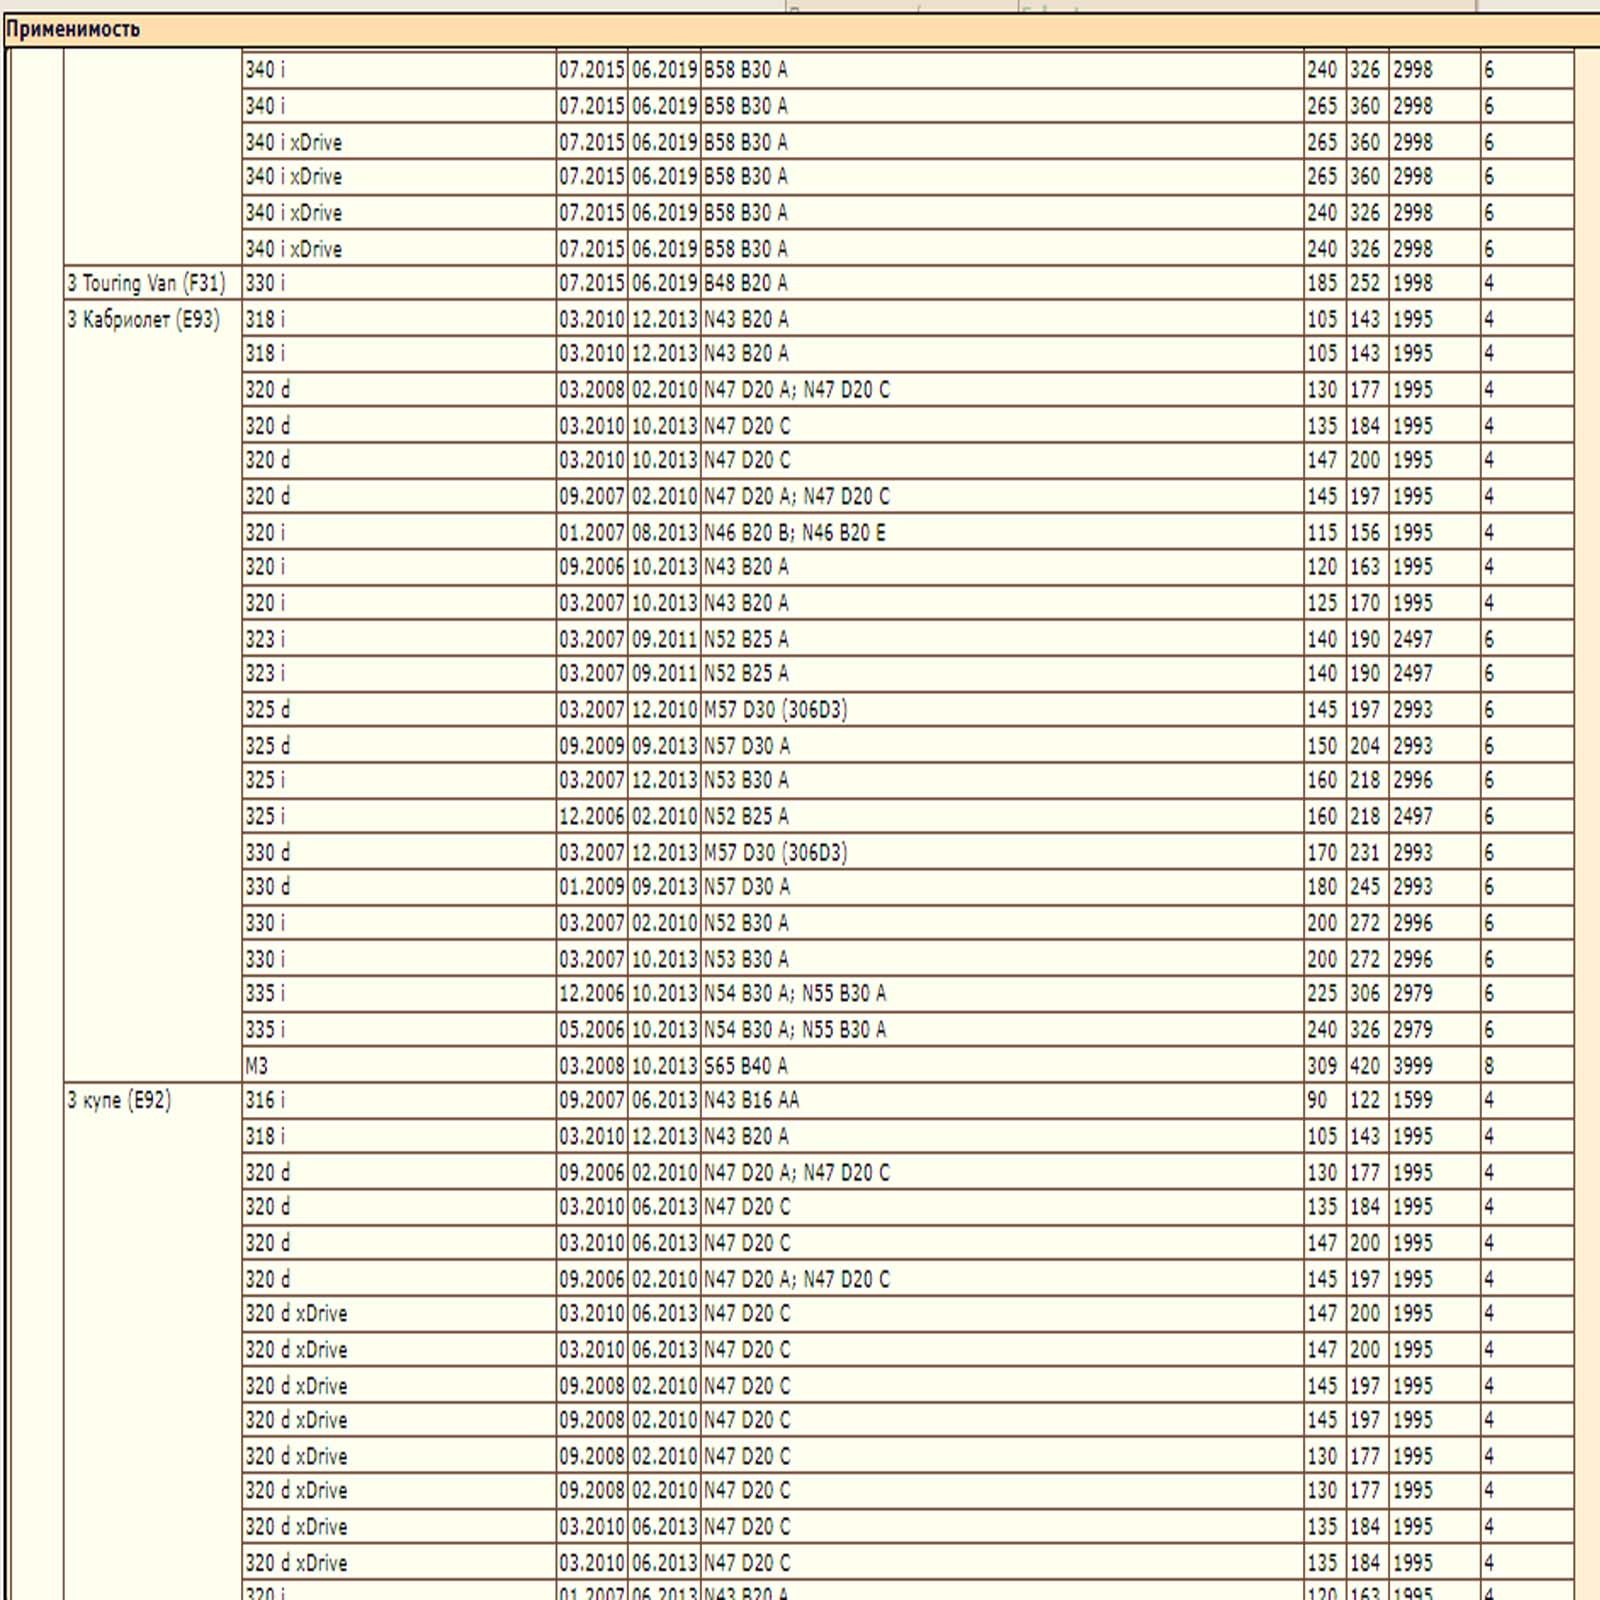This screenshot has width=1600, height=1600.
Task: Click the "05.2006" start date
Action: [592, 1030]
